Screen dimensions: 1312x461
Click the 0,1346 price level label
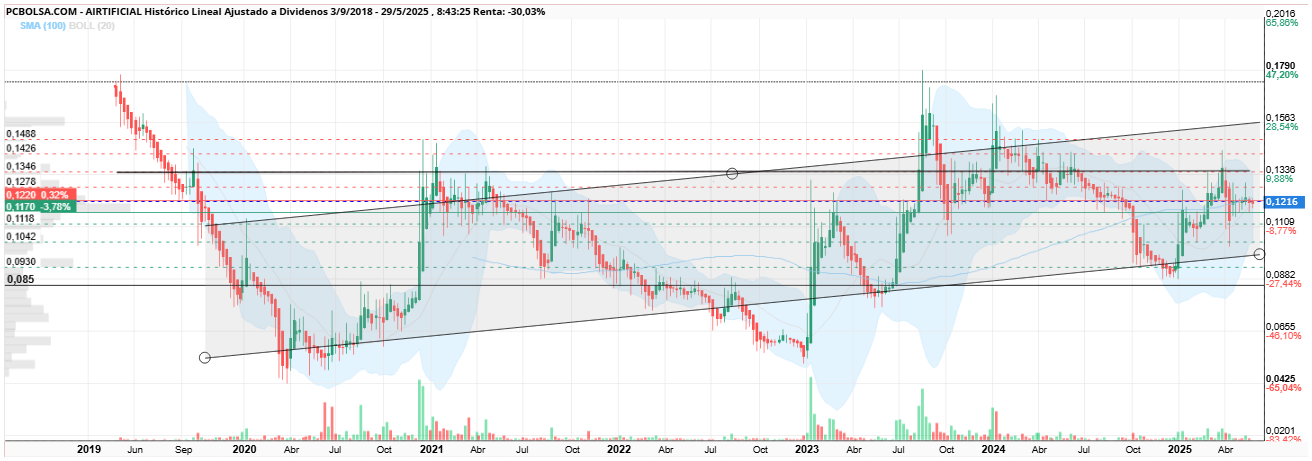(22, 166)
